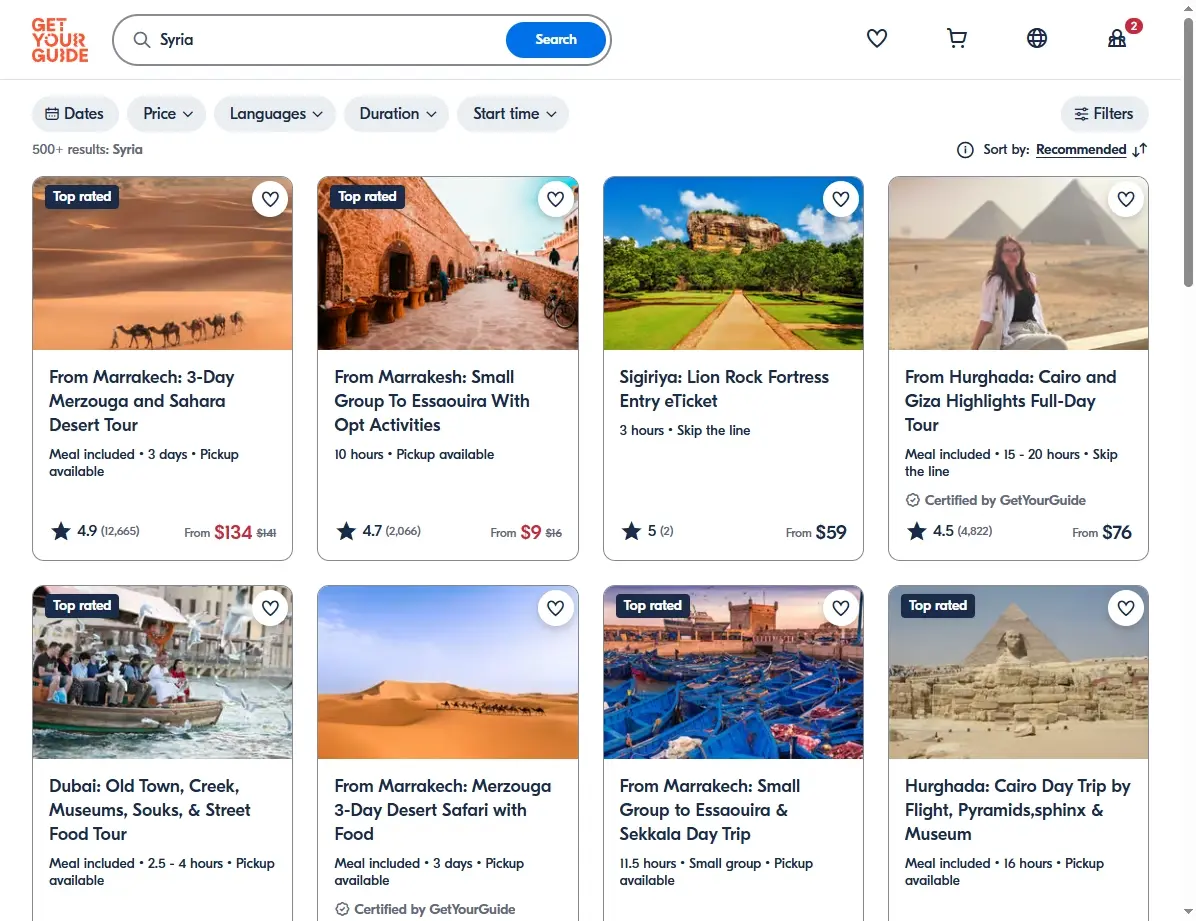Click the page vertical scrollbar thumb
The height and width of the screenshot is (921, 1196).
point(1188,151)
